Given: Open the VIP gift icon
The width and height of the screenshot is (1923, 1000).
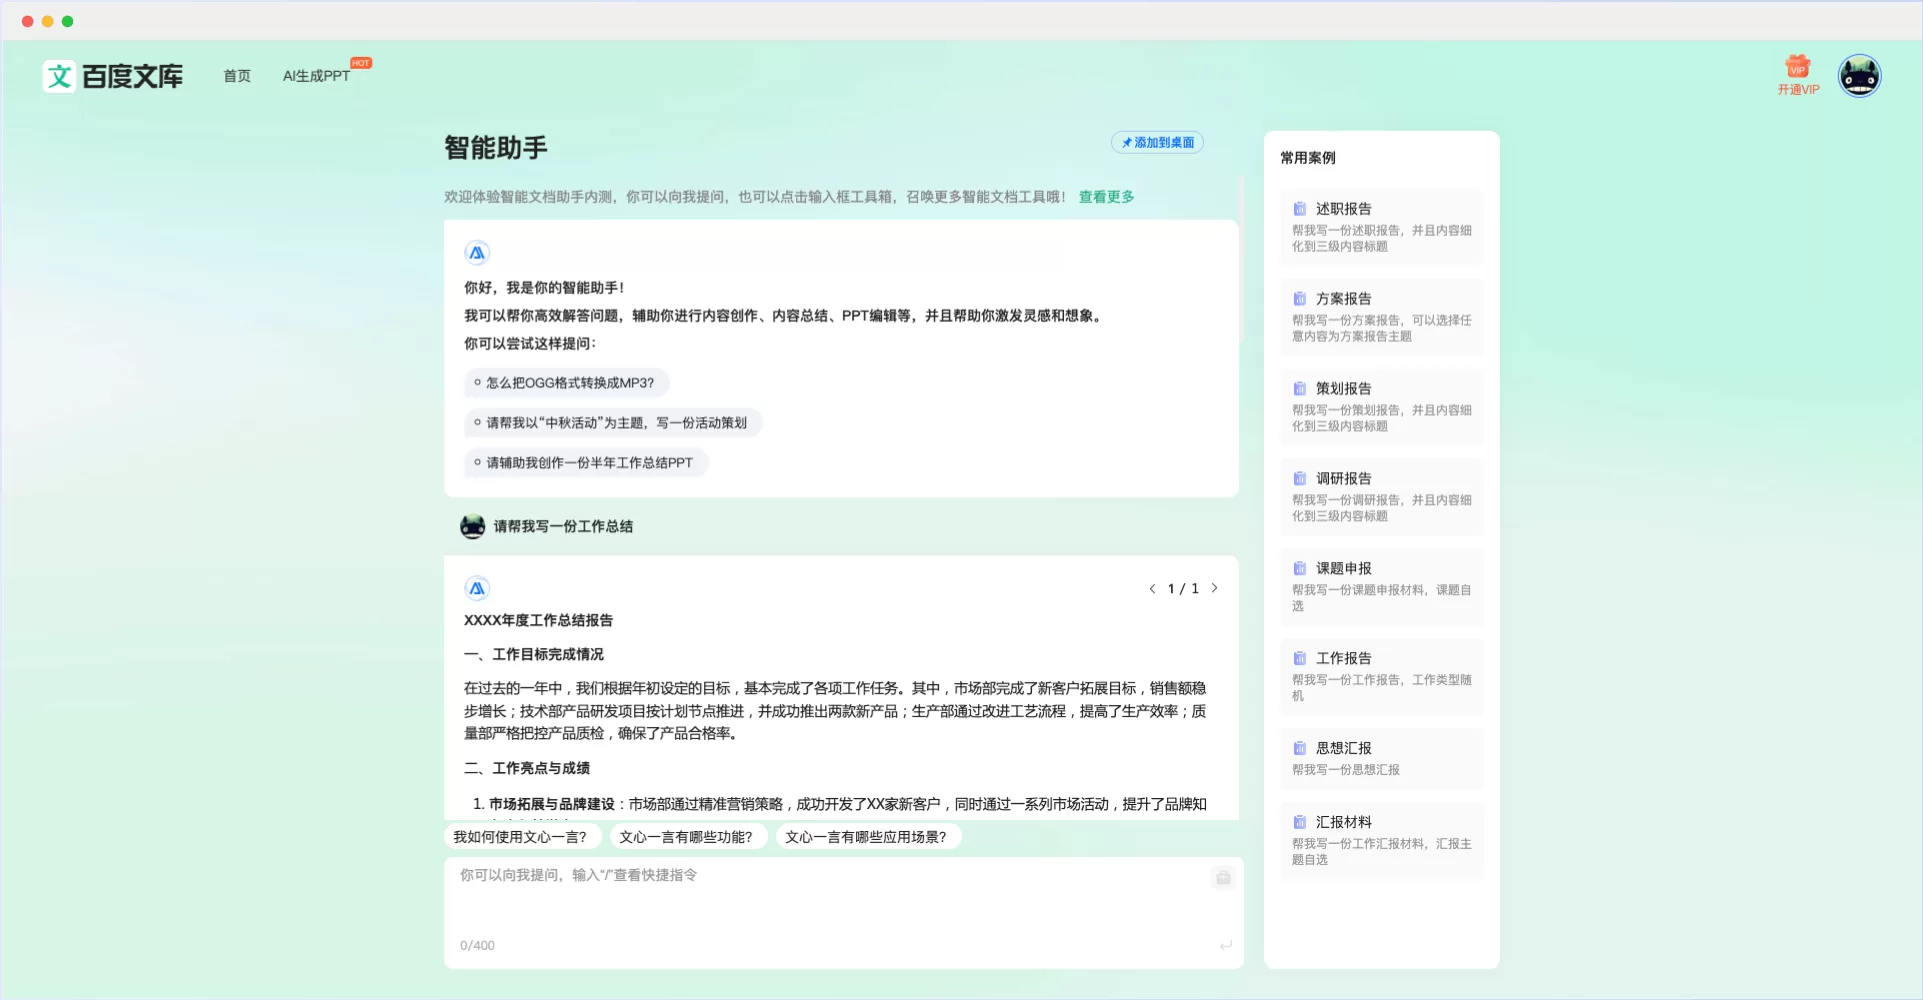Looking at the screenshot, I should coord(1797,67).
